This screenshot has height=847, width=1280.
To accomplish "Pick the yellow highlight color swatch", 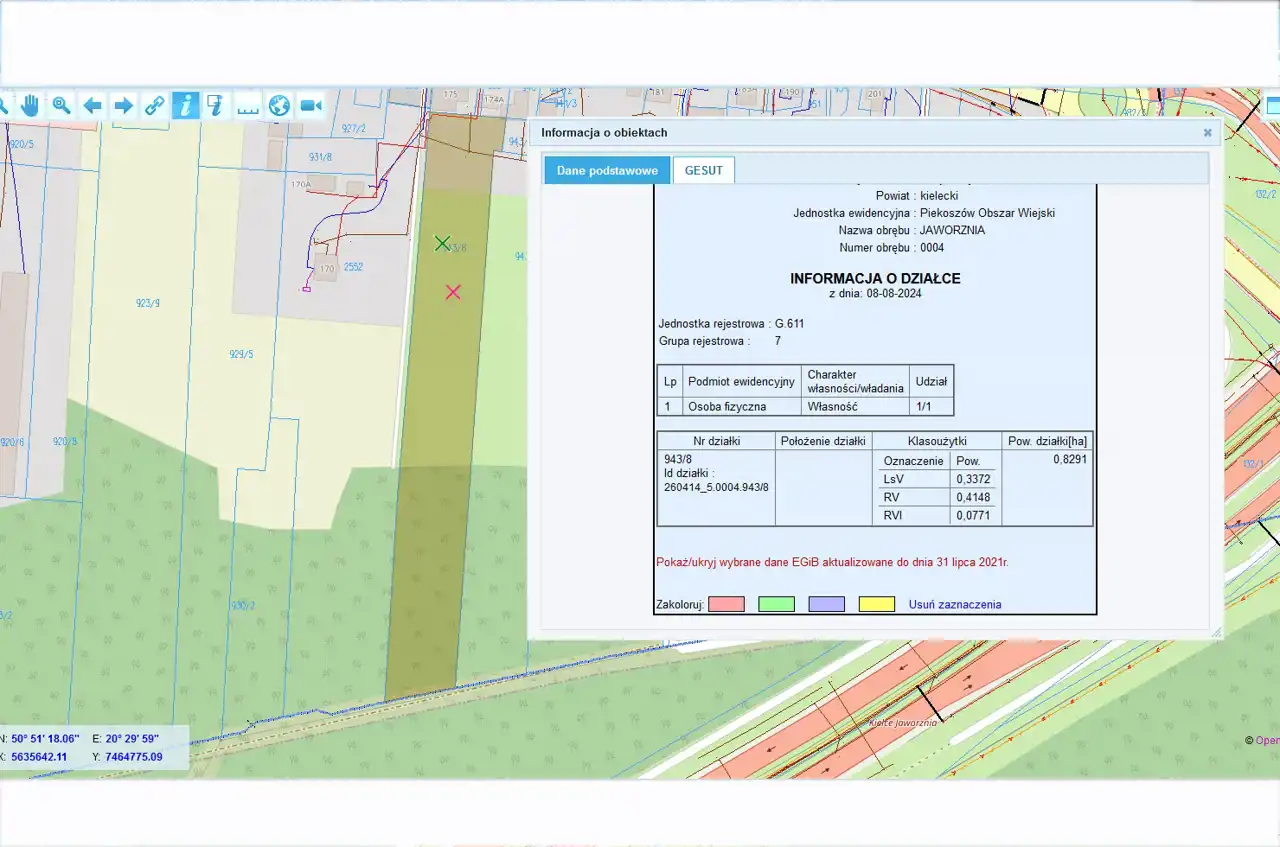I will (x=877, y=604).
